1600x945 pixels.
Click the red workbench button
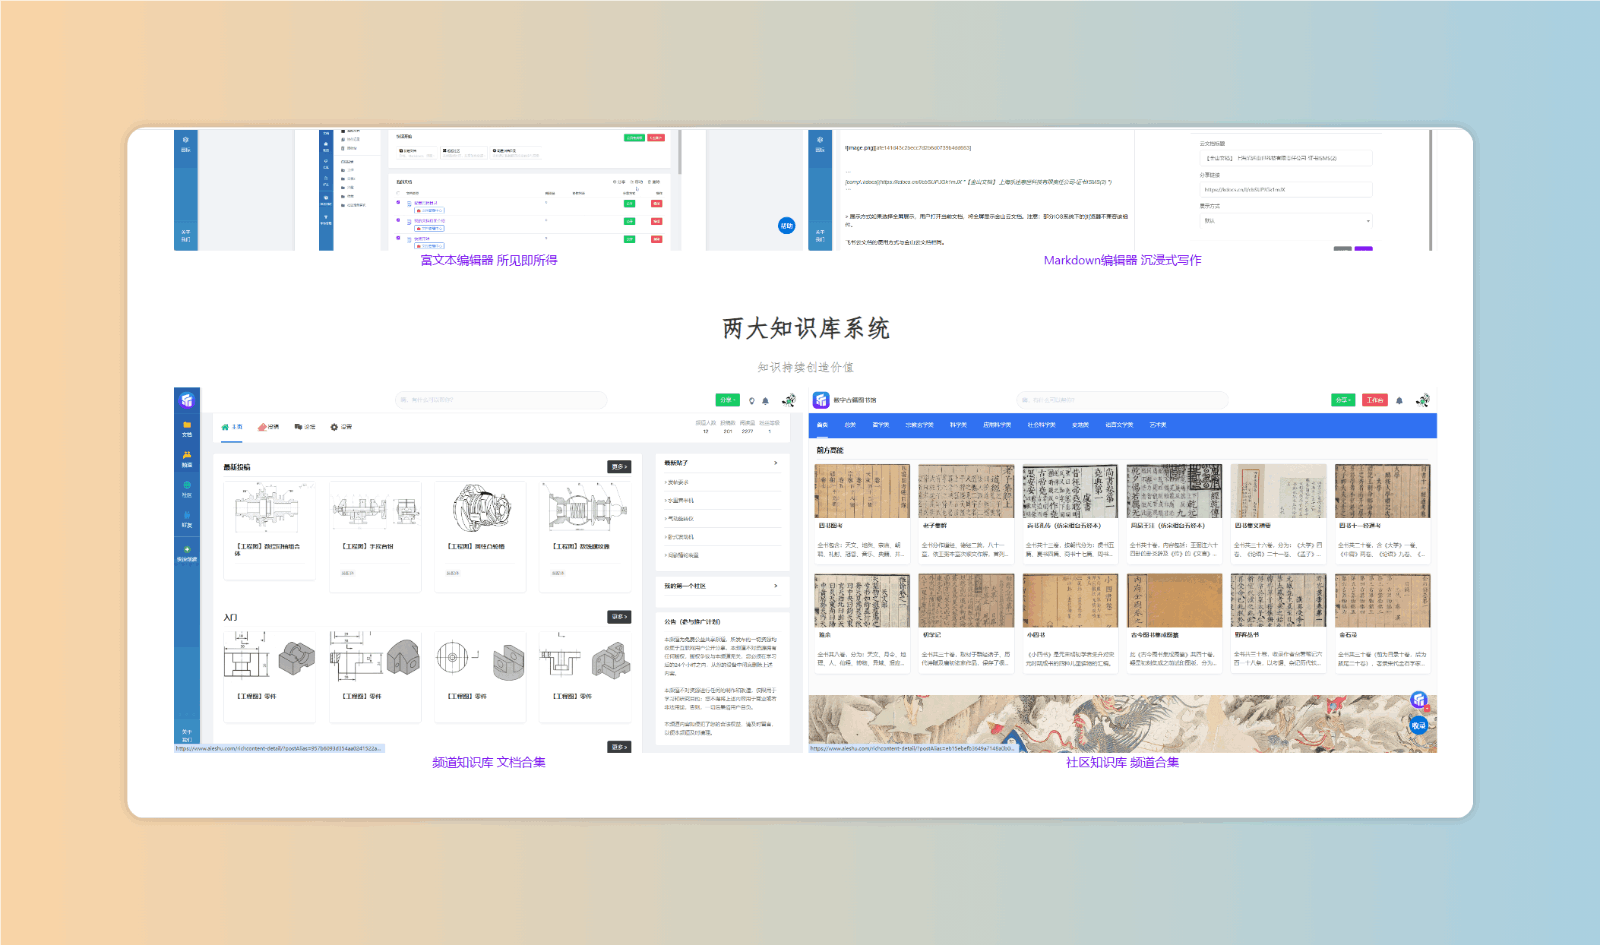click(1374, 400)
